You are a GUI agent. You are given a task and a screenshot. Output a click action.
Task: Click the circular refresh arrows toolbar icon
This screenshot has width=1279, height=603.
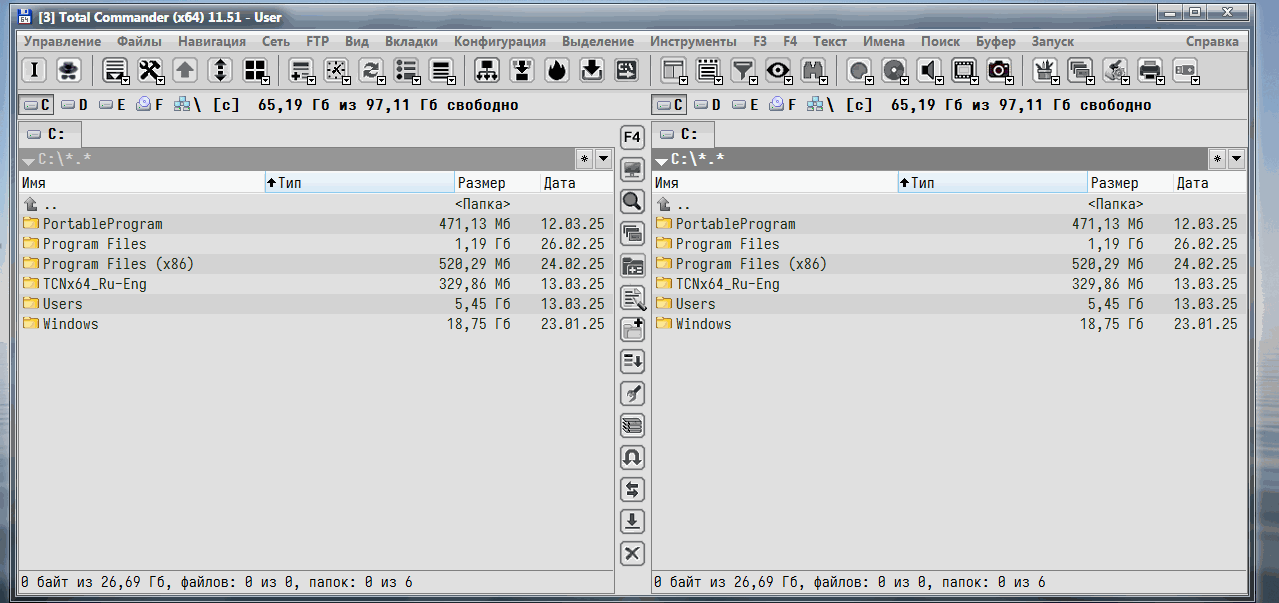click(x=371, y=70)
